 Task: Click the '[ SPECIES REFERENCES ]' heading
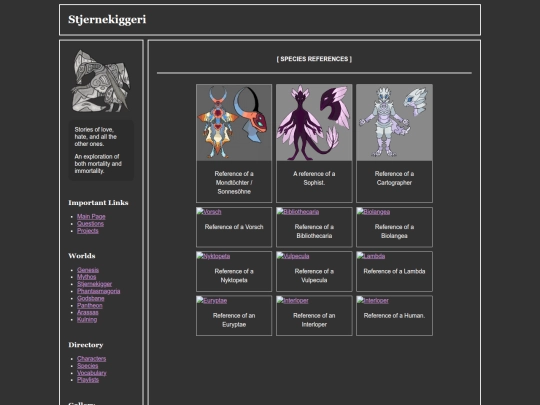[314, 59]
